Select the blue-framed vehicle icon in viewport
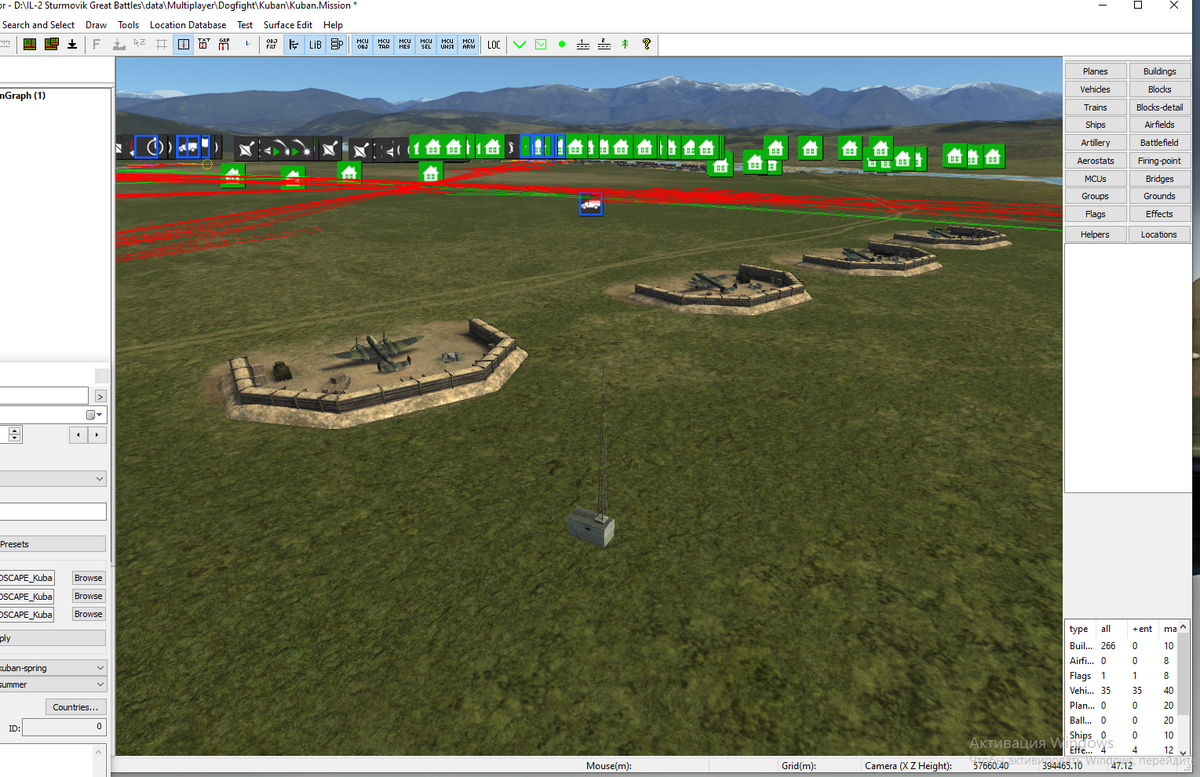Viewport: 1200px width, 777px height. (x=591, y=204)
